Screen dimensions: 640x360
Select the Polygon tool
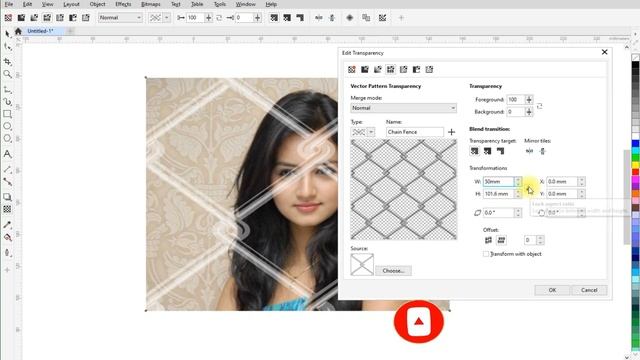tap(7, 139)
